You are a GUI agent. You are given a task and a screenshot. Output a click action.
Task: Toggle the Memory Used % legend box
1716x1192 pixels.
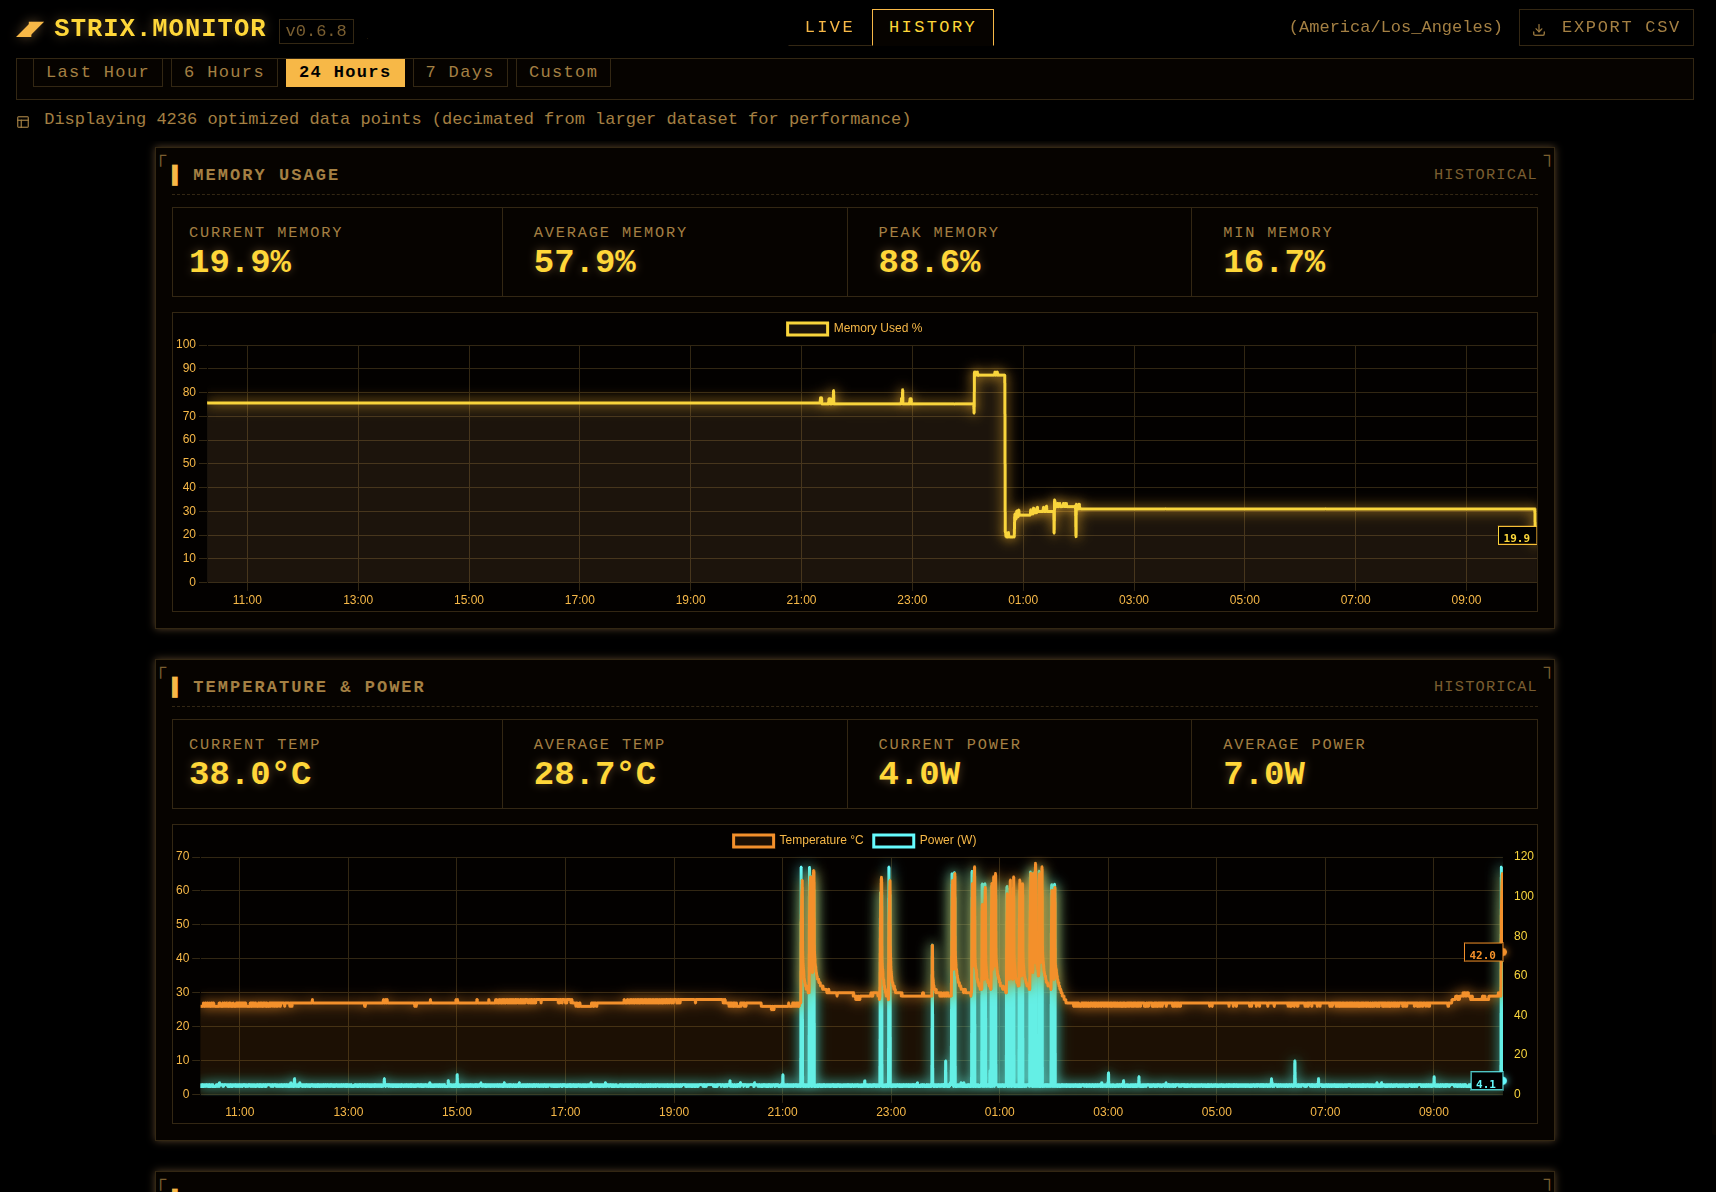pyautogui.click(x=807, y=329)
